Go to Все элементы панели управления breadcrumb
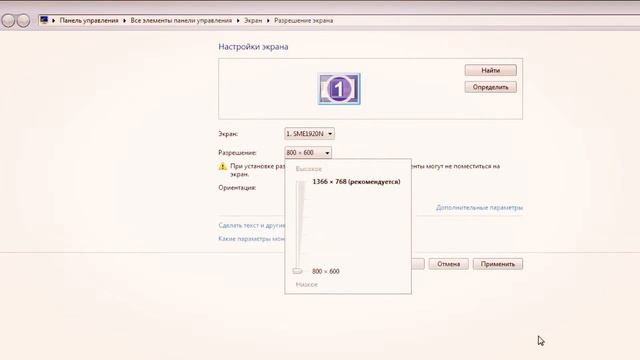 tap(181, 20)
